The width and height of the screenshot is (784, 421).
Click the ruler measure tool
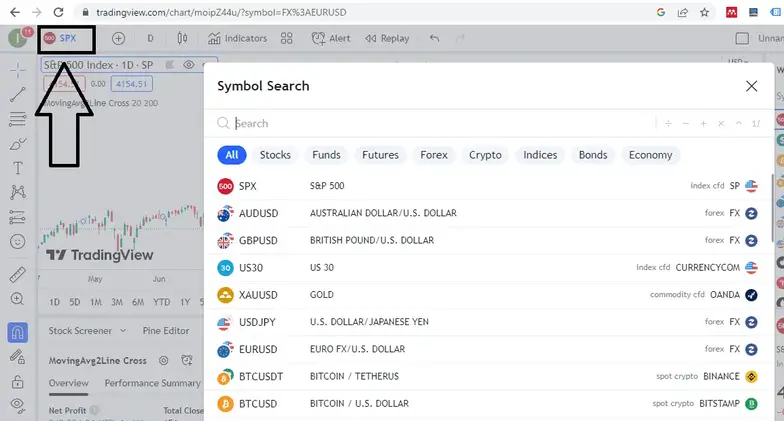pos(17,274)
